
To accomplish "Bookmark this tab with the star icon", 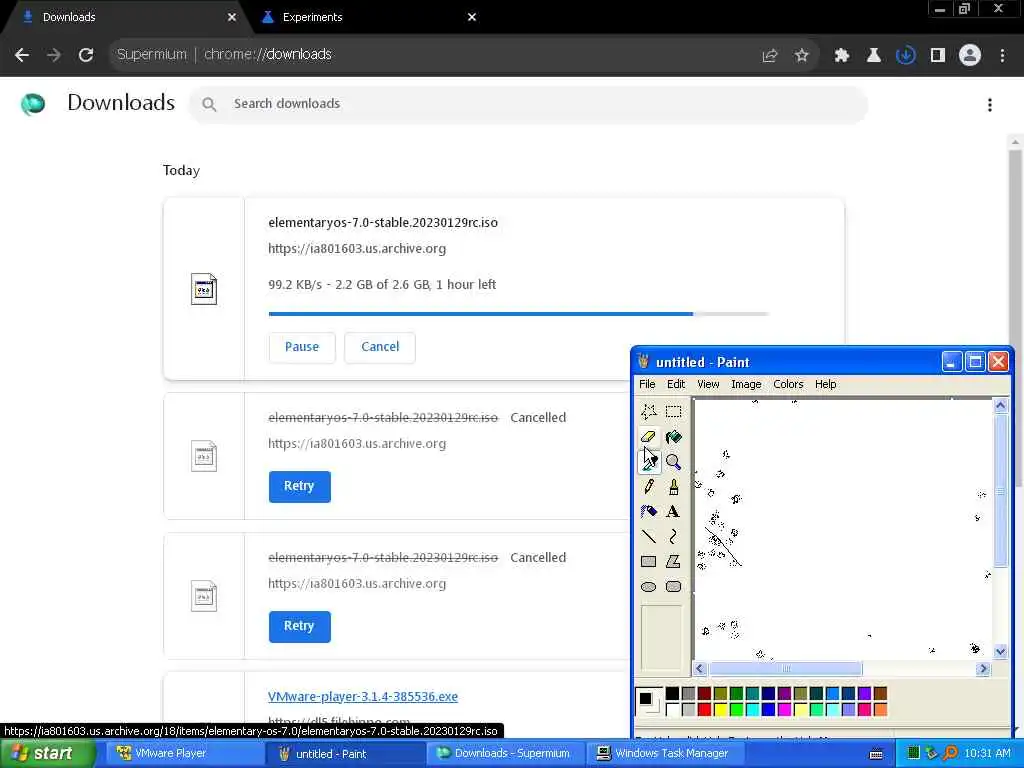I will point(802,56).
